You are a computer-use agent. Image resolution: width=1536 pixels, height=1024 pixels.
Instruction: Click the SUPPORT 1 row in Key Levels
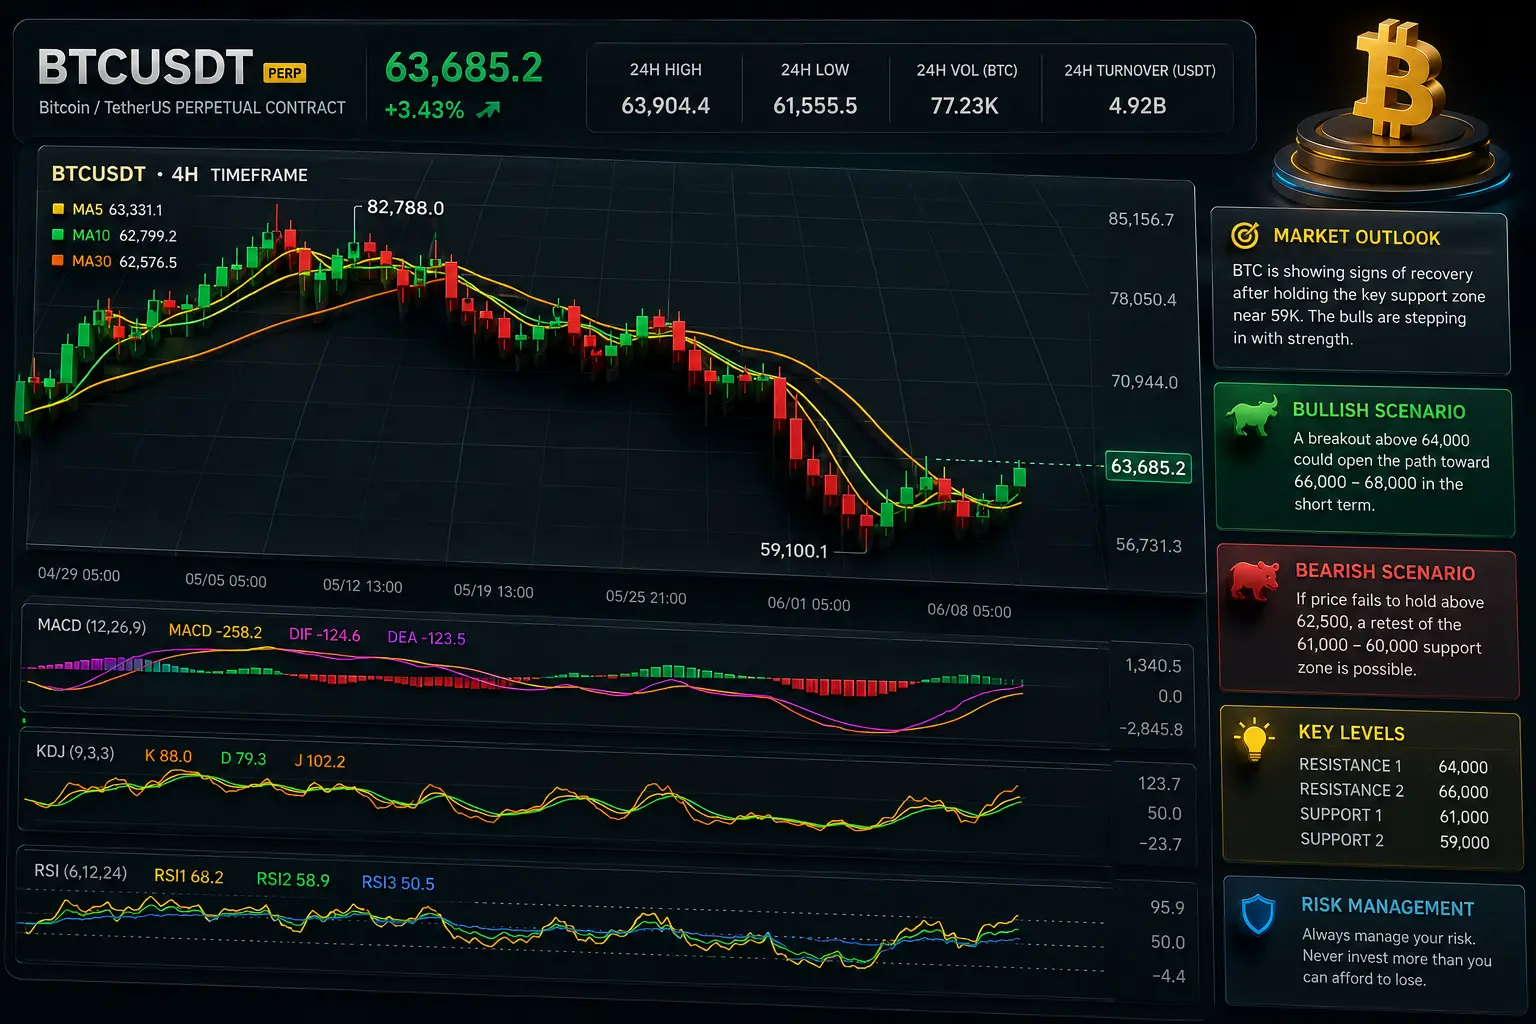pos(1395,816)
